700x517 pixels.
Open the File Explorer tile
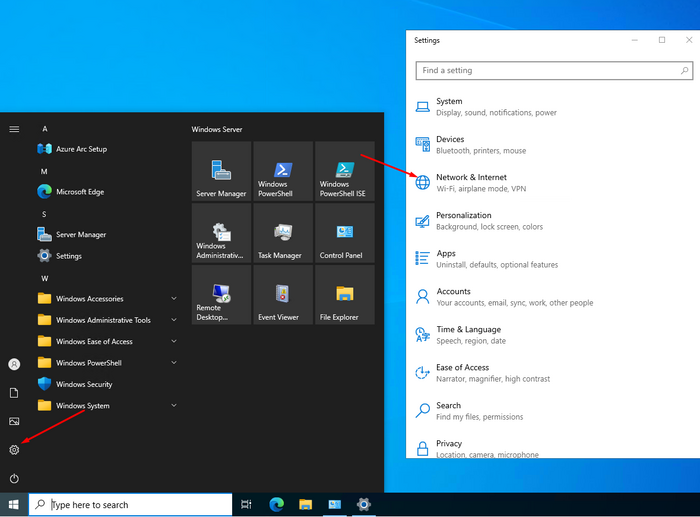click(x=345, y=295)
